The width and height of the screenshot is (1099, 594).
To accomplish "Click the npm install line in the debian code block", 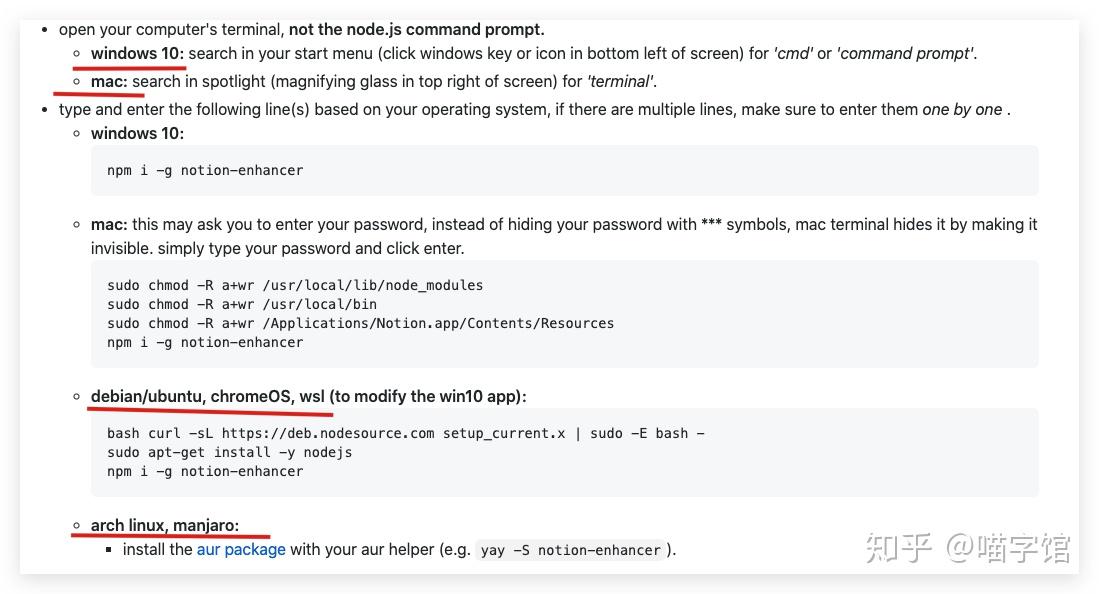I will tap(205, 471).
